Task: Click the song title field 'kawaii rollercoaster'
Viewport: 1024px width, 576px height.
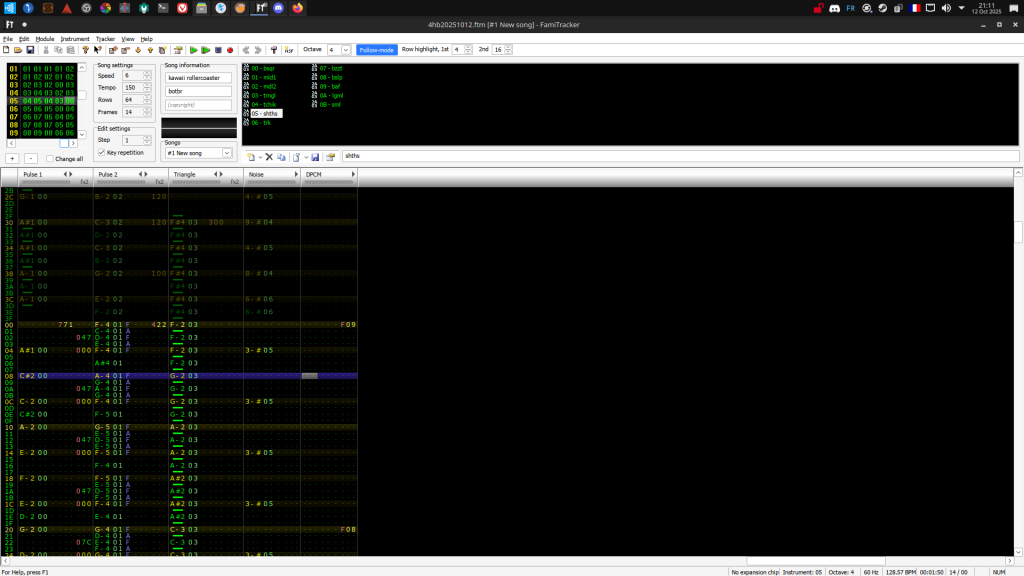Action: click(198, 77)
